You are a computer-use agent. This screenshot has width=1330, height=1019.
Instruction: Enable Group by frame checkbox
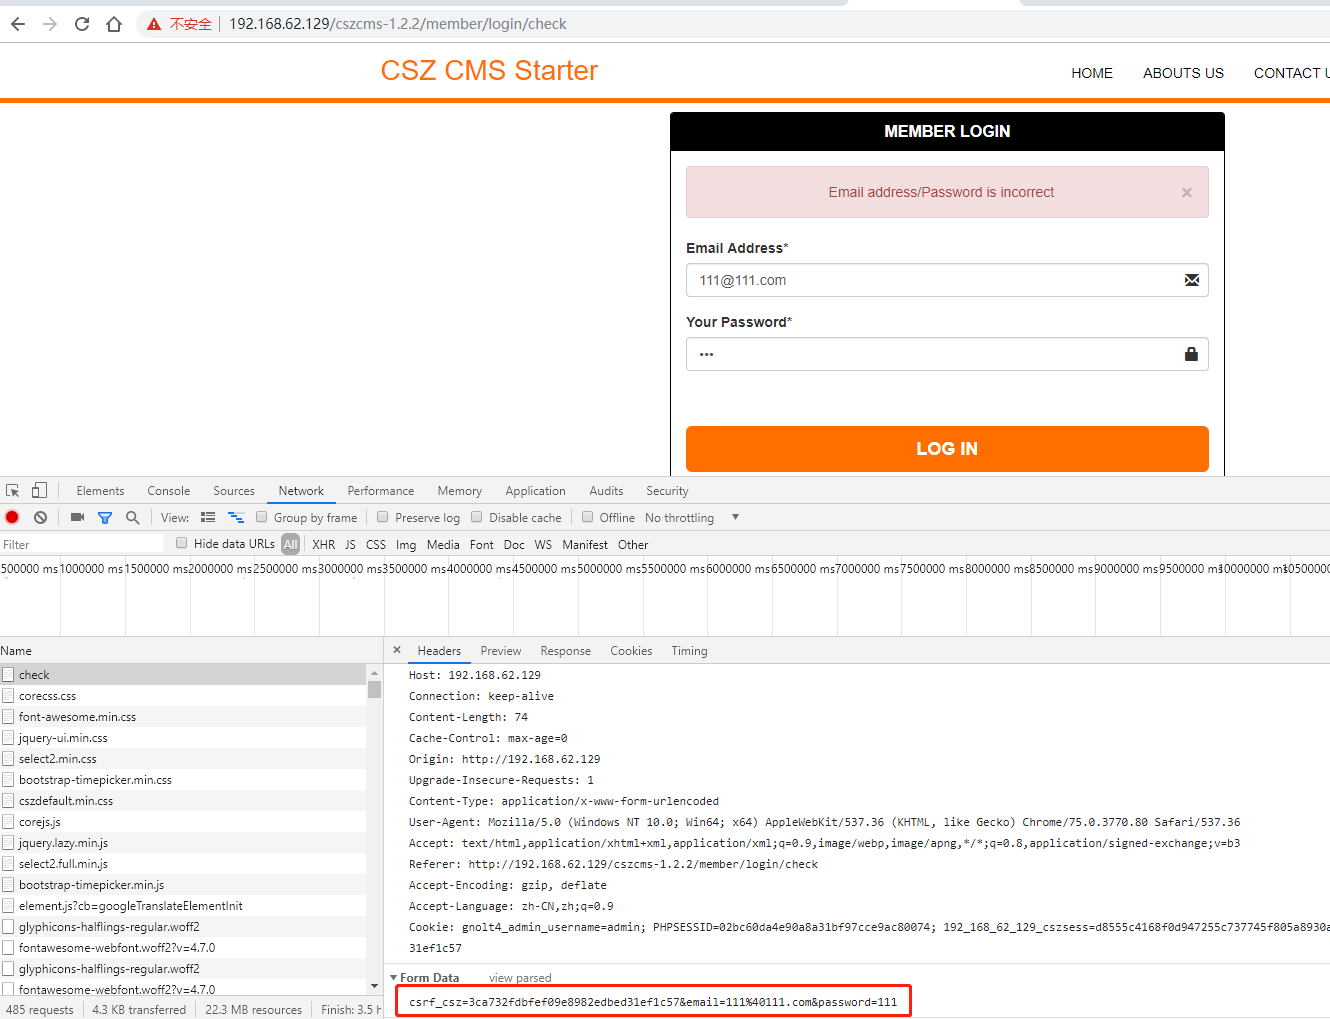262,517
